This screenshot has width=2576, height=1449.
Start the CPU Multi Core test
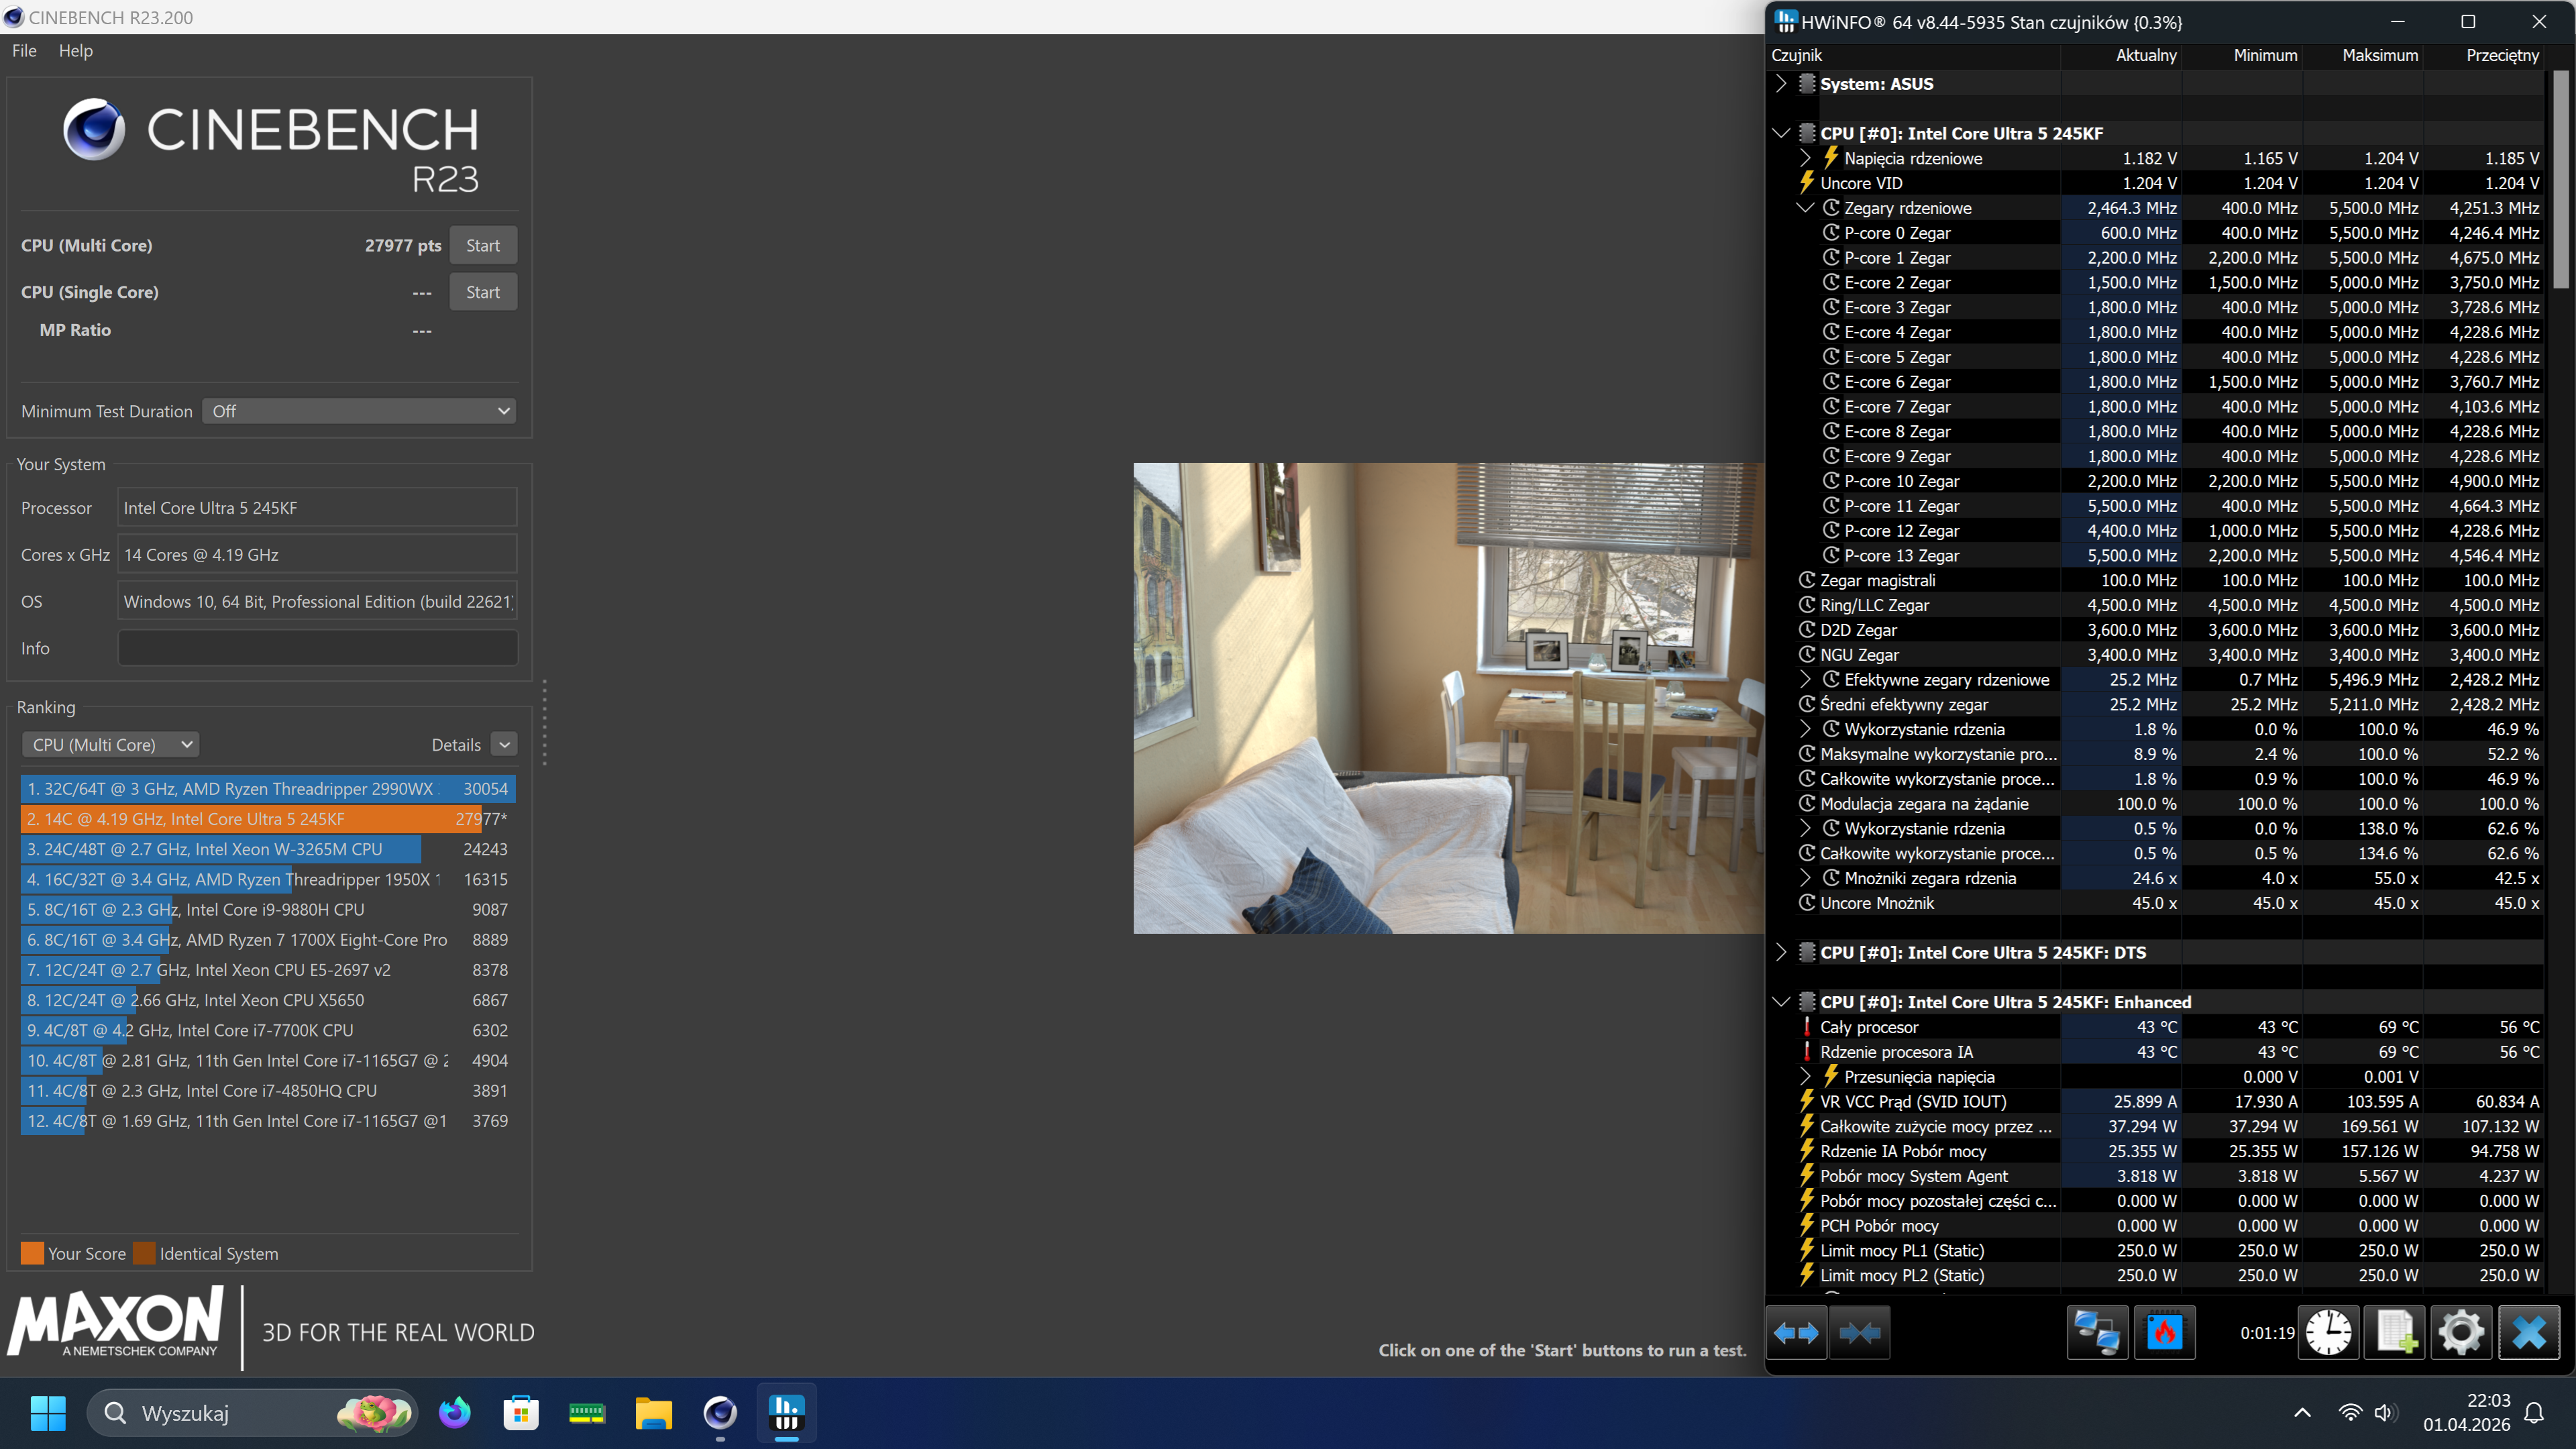coord(483,245)
